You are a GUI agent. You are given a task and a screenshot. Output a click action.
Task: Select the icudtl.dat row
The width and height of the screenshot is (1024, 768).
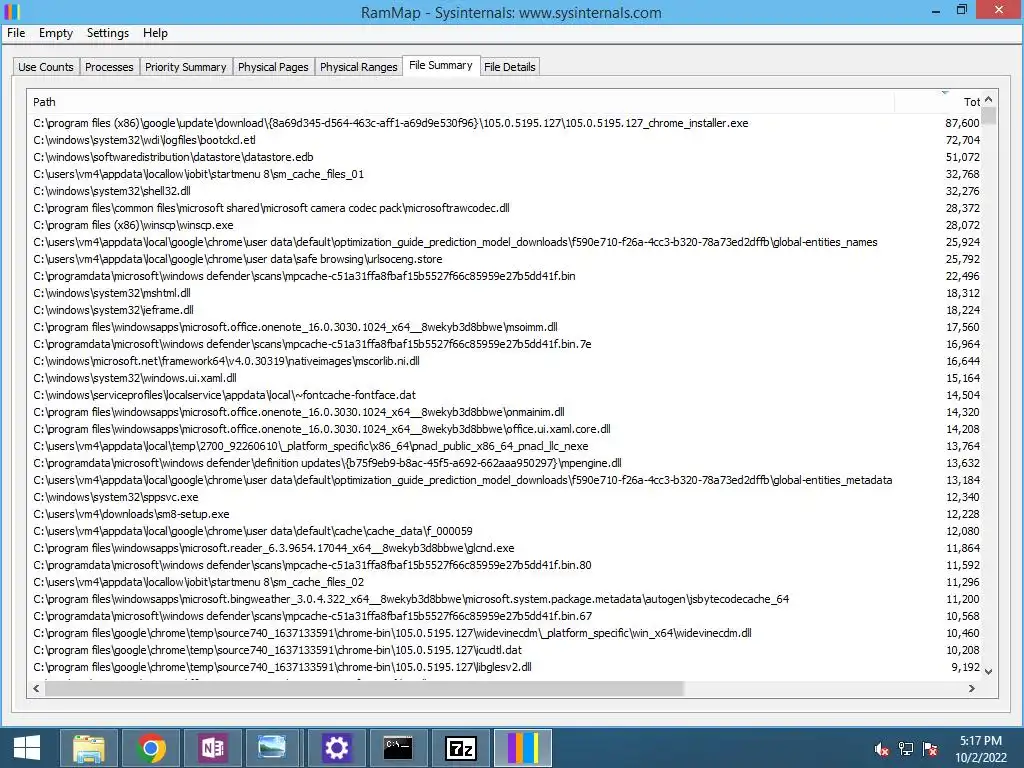click(506, 649)
